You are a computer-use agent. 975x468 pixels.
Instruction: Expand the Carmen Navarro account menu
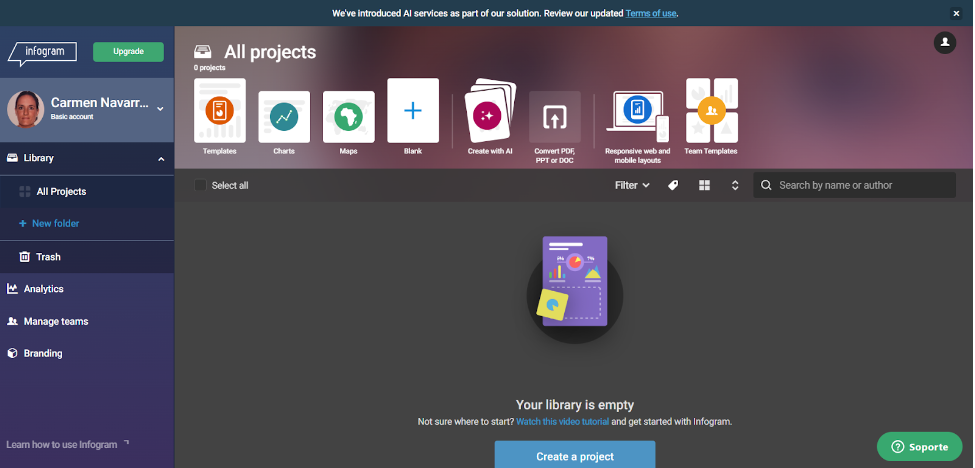tap(161, 110)
